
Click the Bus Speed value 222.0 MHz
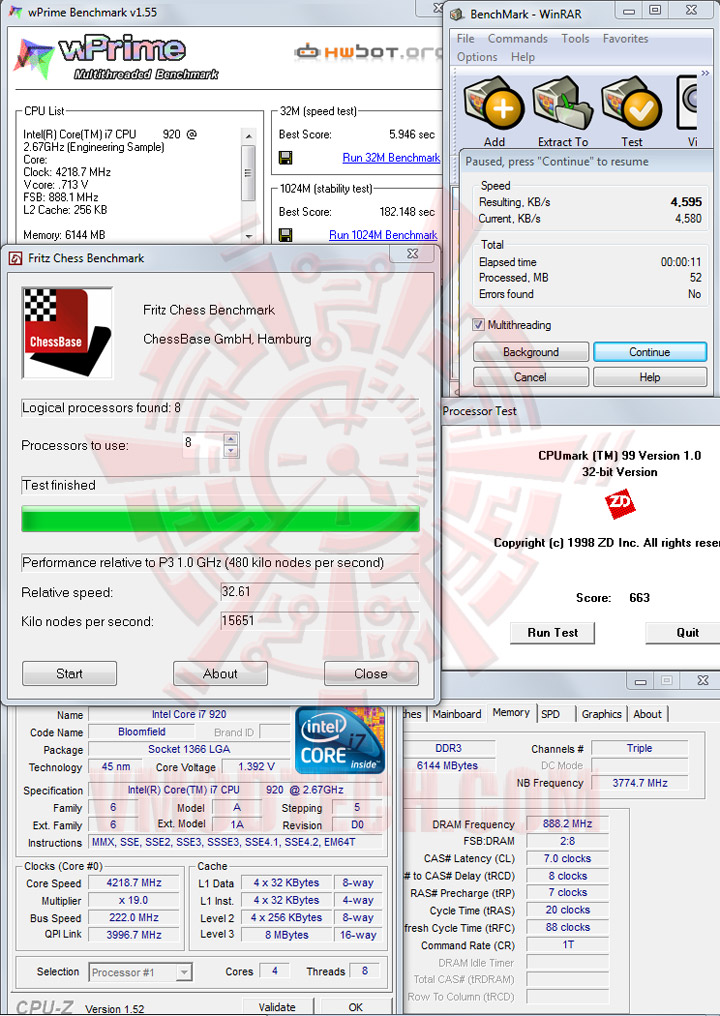[134, 918]
